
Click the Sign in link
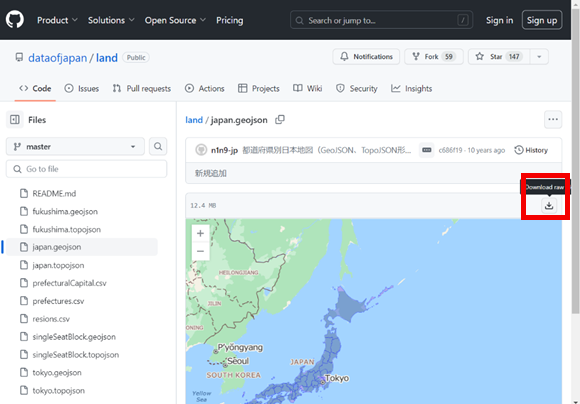point(499,20)
